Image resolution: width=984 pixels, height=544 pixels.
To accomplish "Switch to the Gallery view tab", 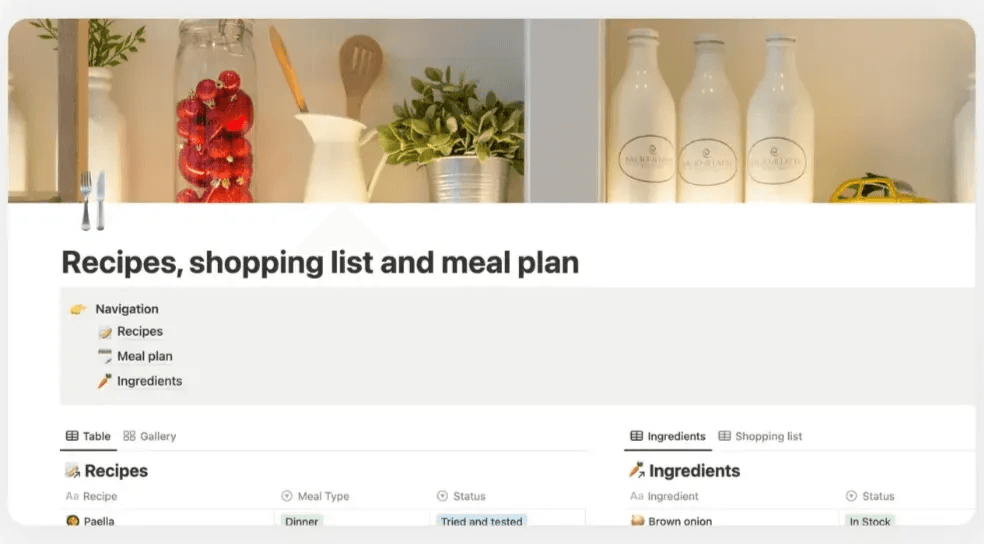I will pos(150,436).
